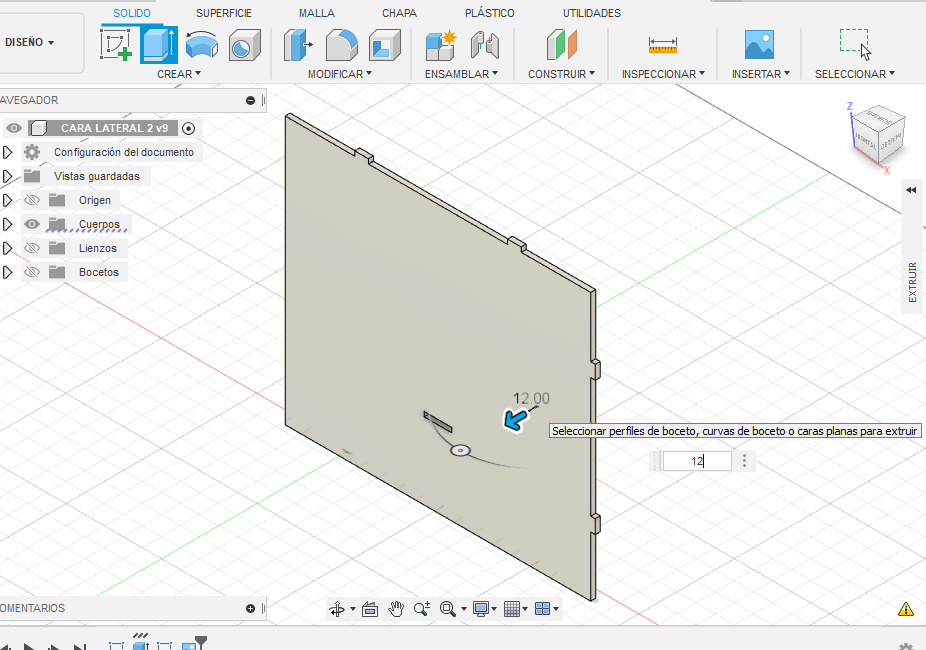Click the blue extrude distance arrow manipulator
926x650 pixels.
coord(516,420)
